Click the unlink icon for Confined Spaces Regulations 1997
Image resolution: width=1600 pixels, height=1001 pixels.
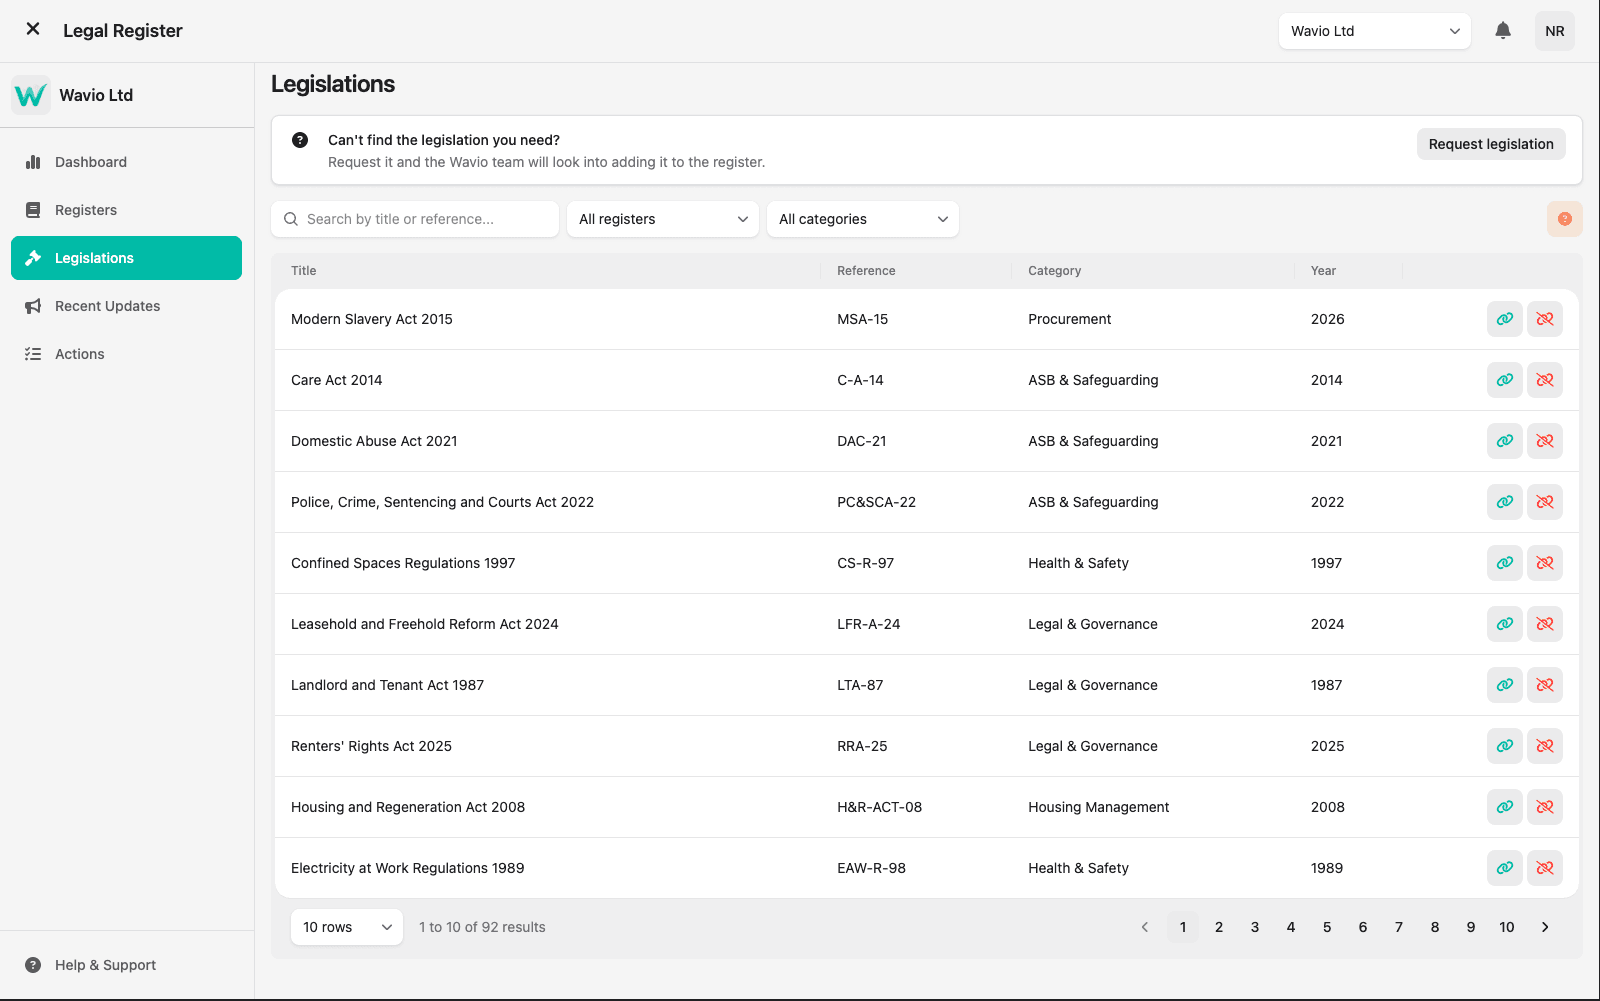click(1545, 563)
